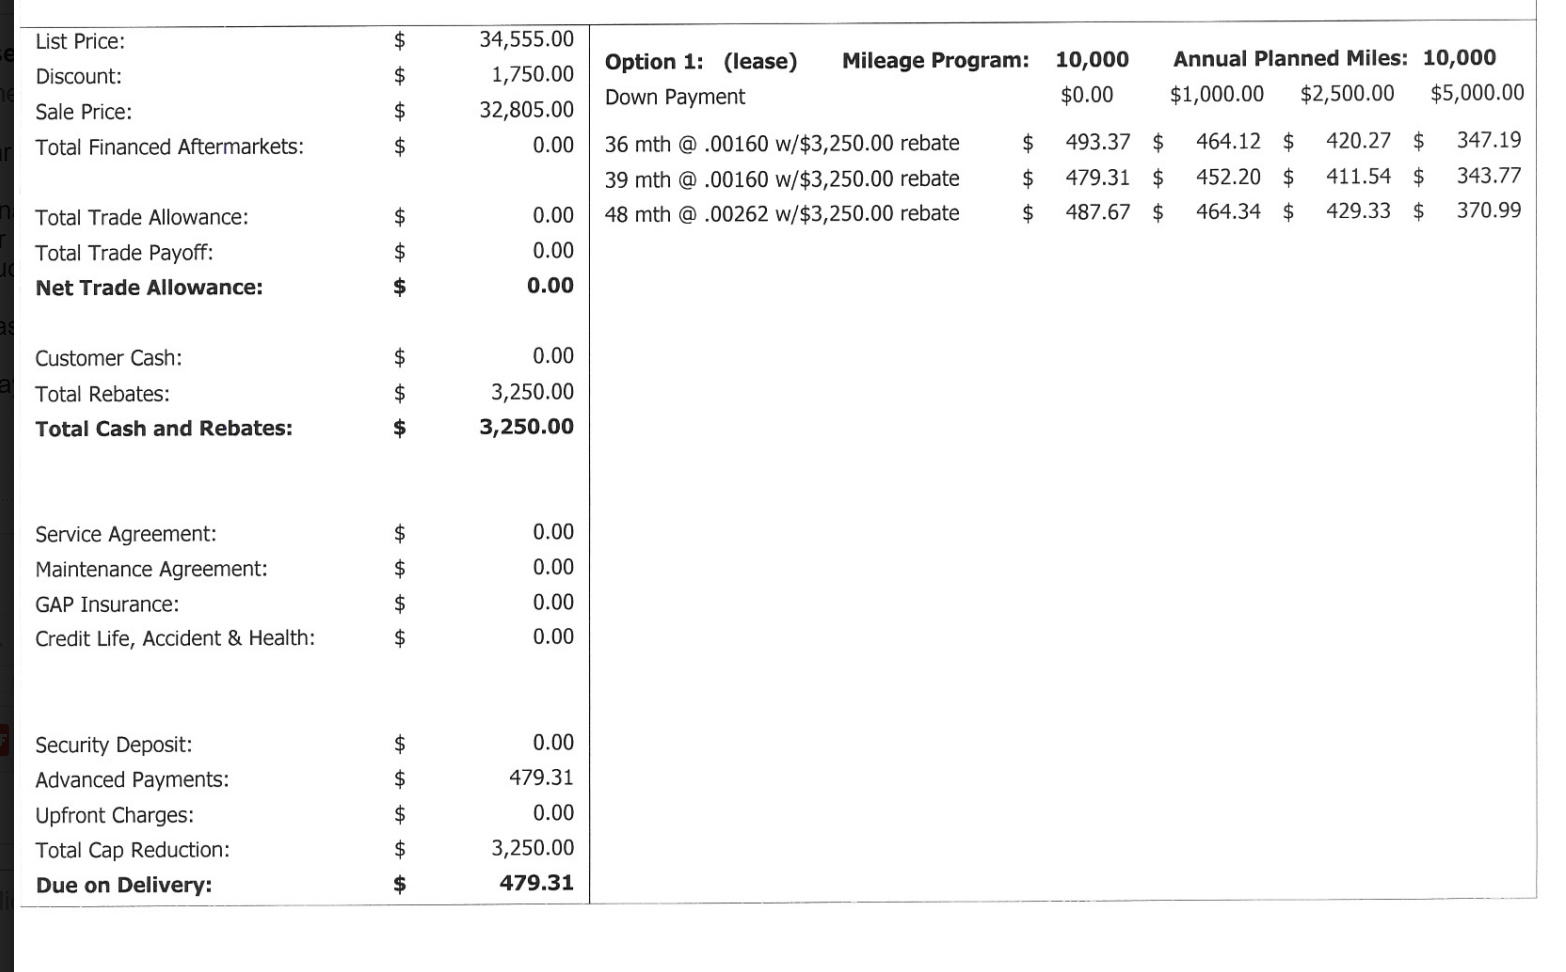Select the Annual Planned Miles label
This screenshot has width=1566, height=972.
tap(1290, 59)
